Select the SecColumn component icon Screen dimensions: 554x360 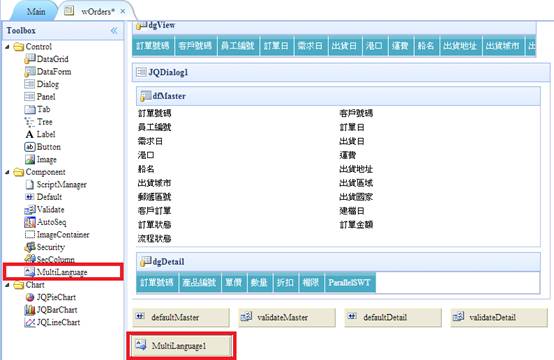click(30, 259)
